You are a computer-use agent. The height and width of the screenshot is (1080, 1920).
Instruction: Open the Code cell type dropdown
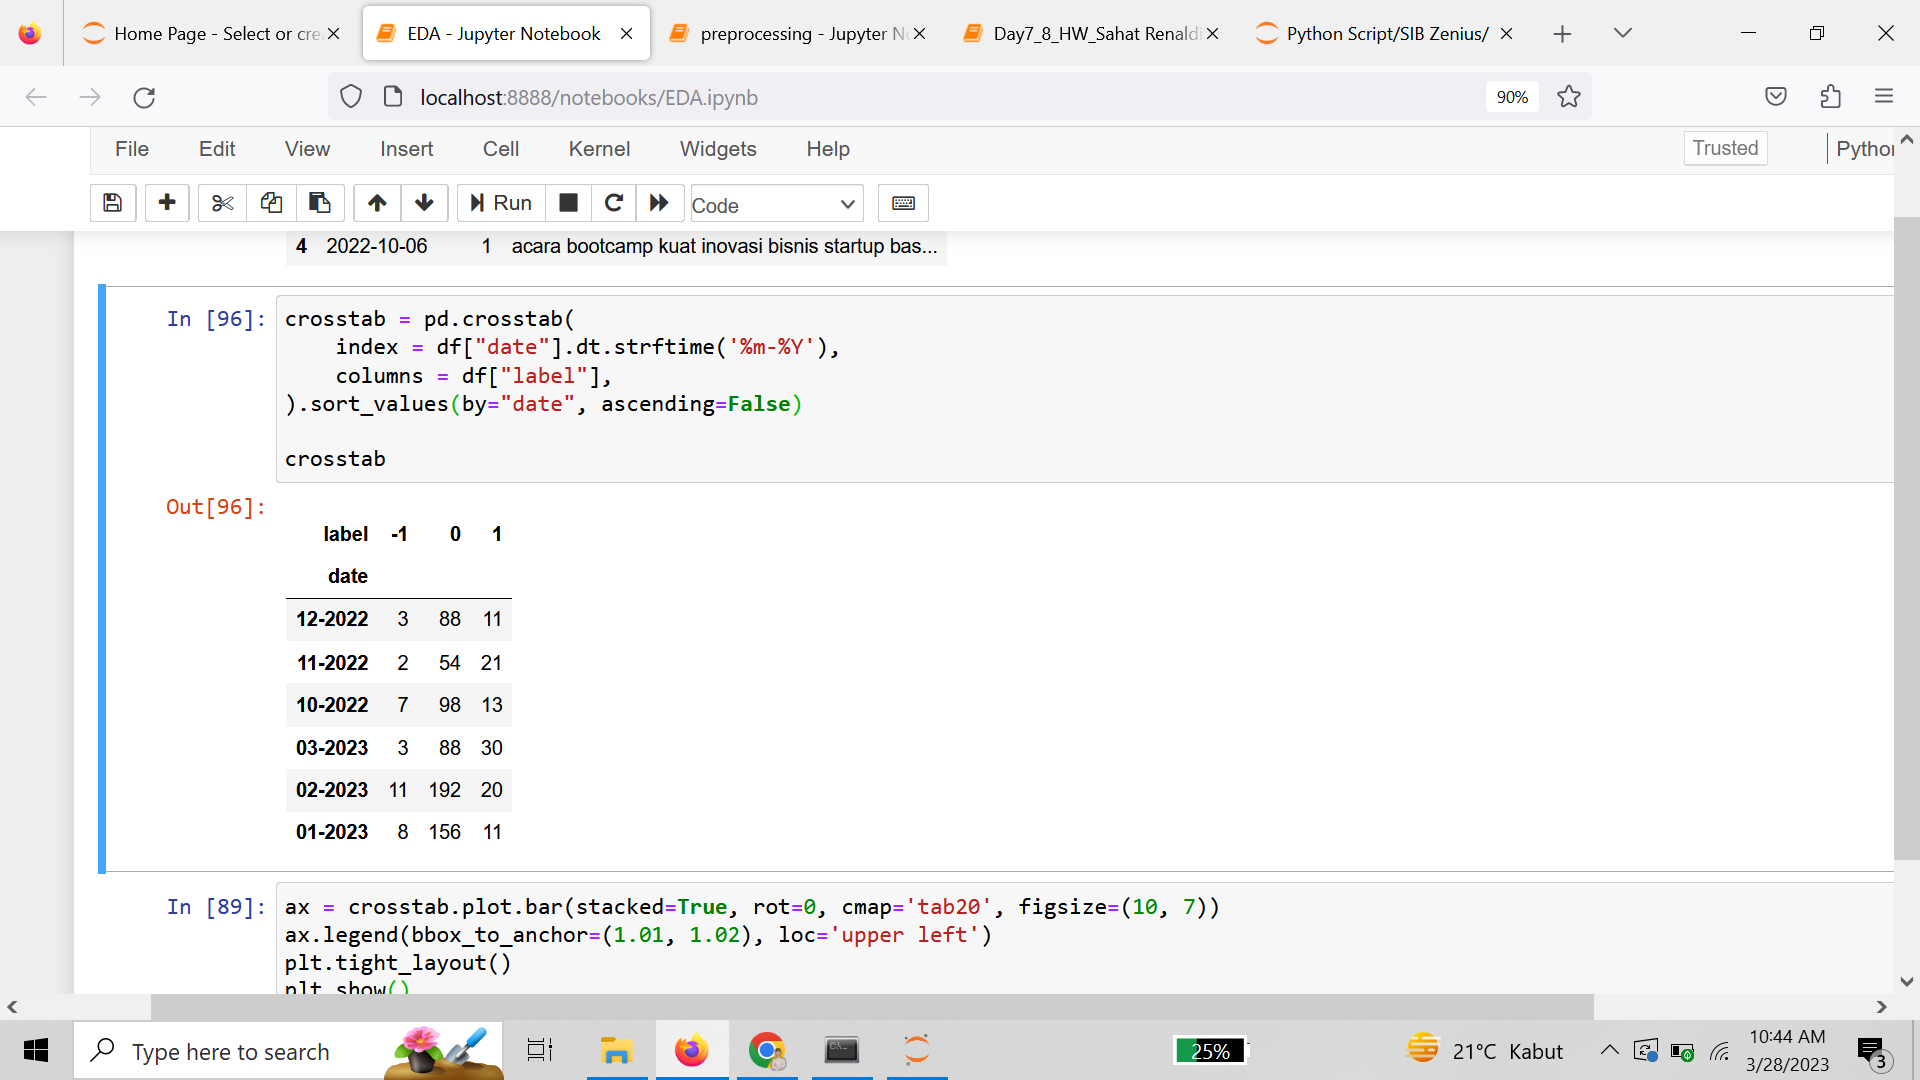(x=776, y=205)
